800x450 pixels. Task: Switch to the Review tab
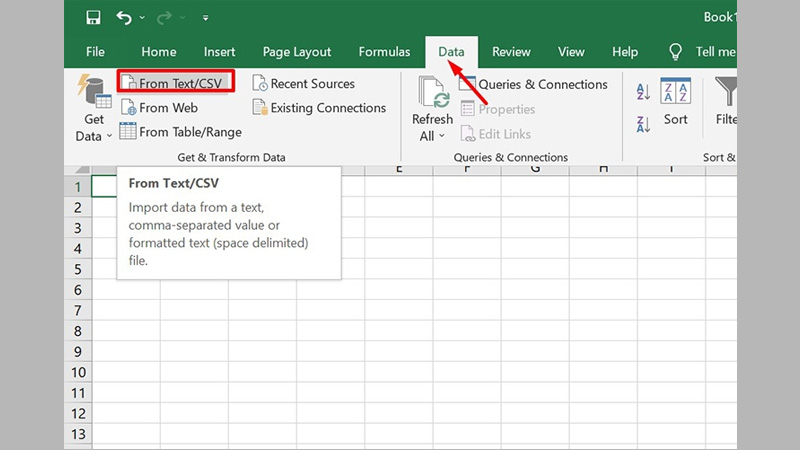511,52
